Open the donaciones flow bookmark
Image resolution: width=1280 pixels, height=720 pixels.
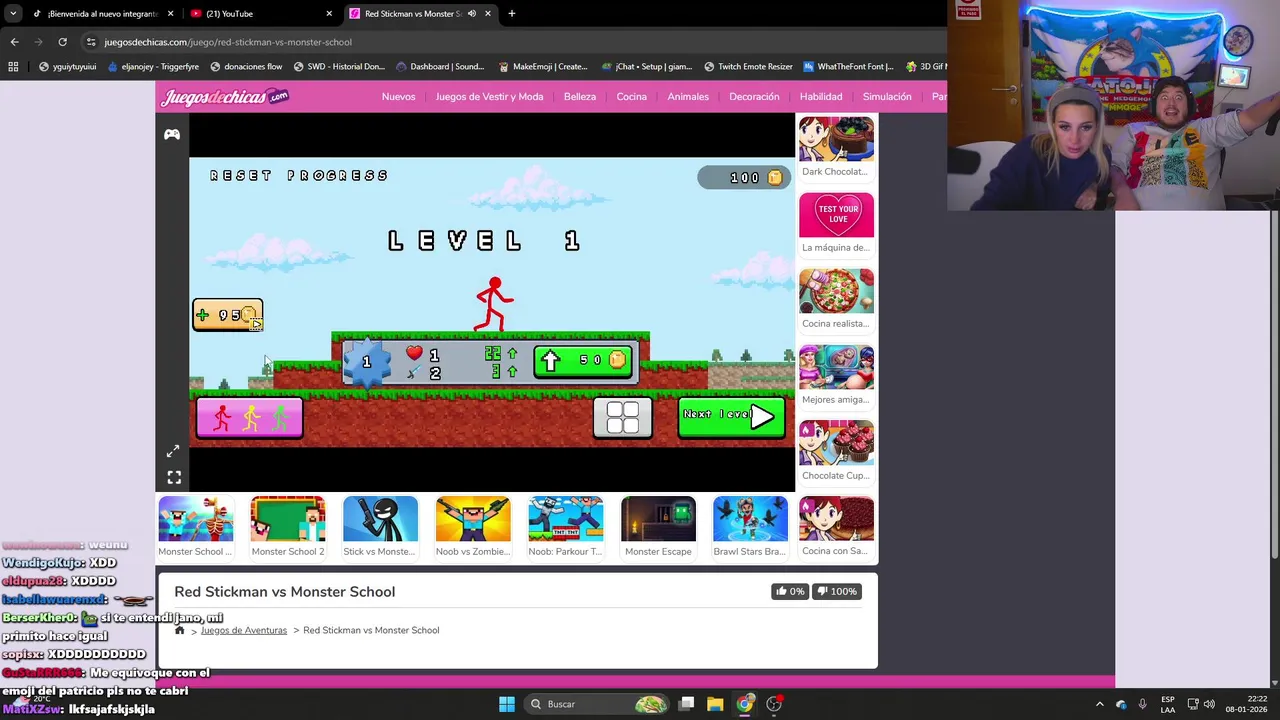[246, 67]
